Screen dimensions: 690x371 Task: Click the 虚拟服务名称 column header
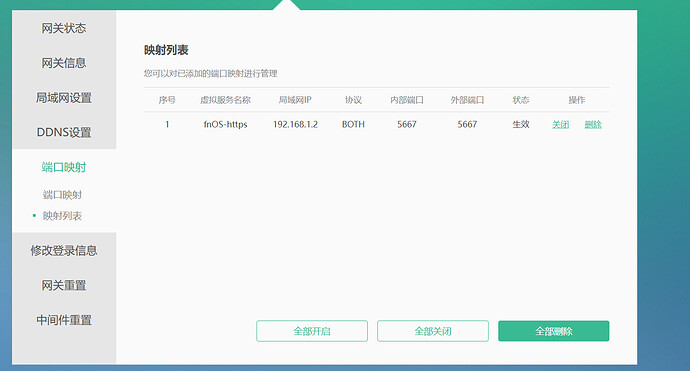coord(225,100)
